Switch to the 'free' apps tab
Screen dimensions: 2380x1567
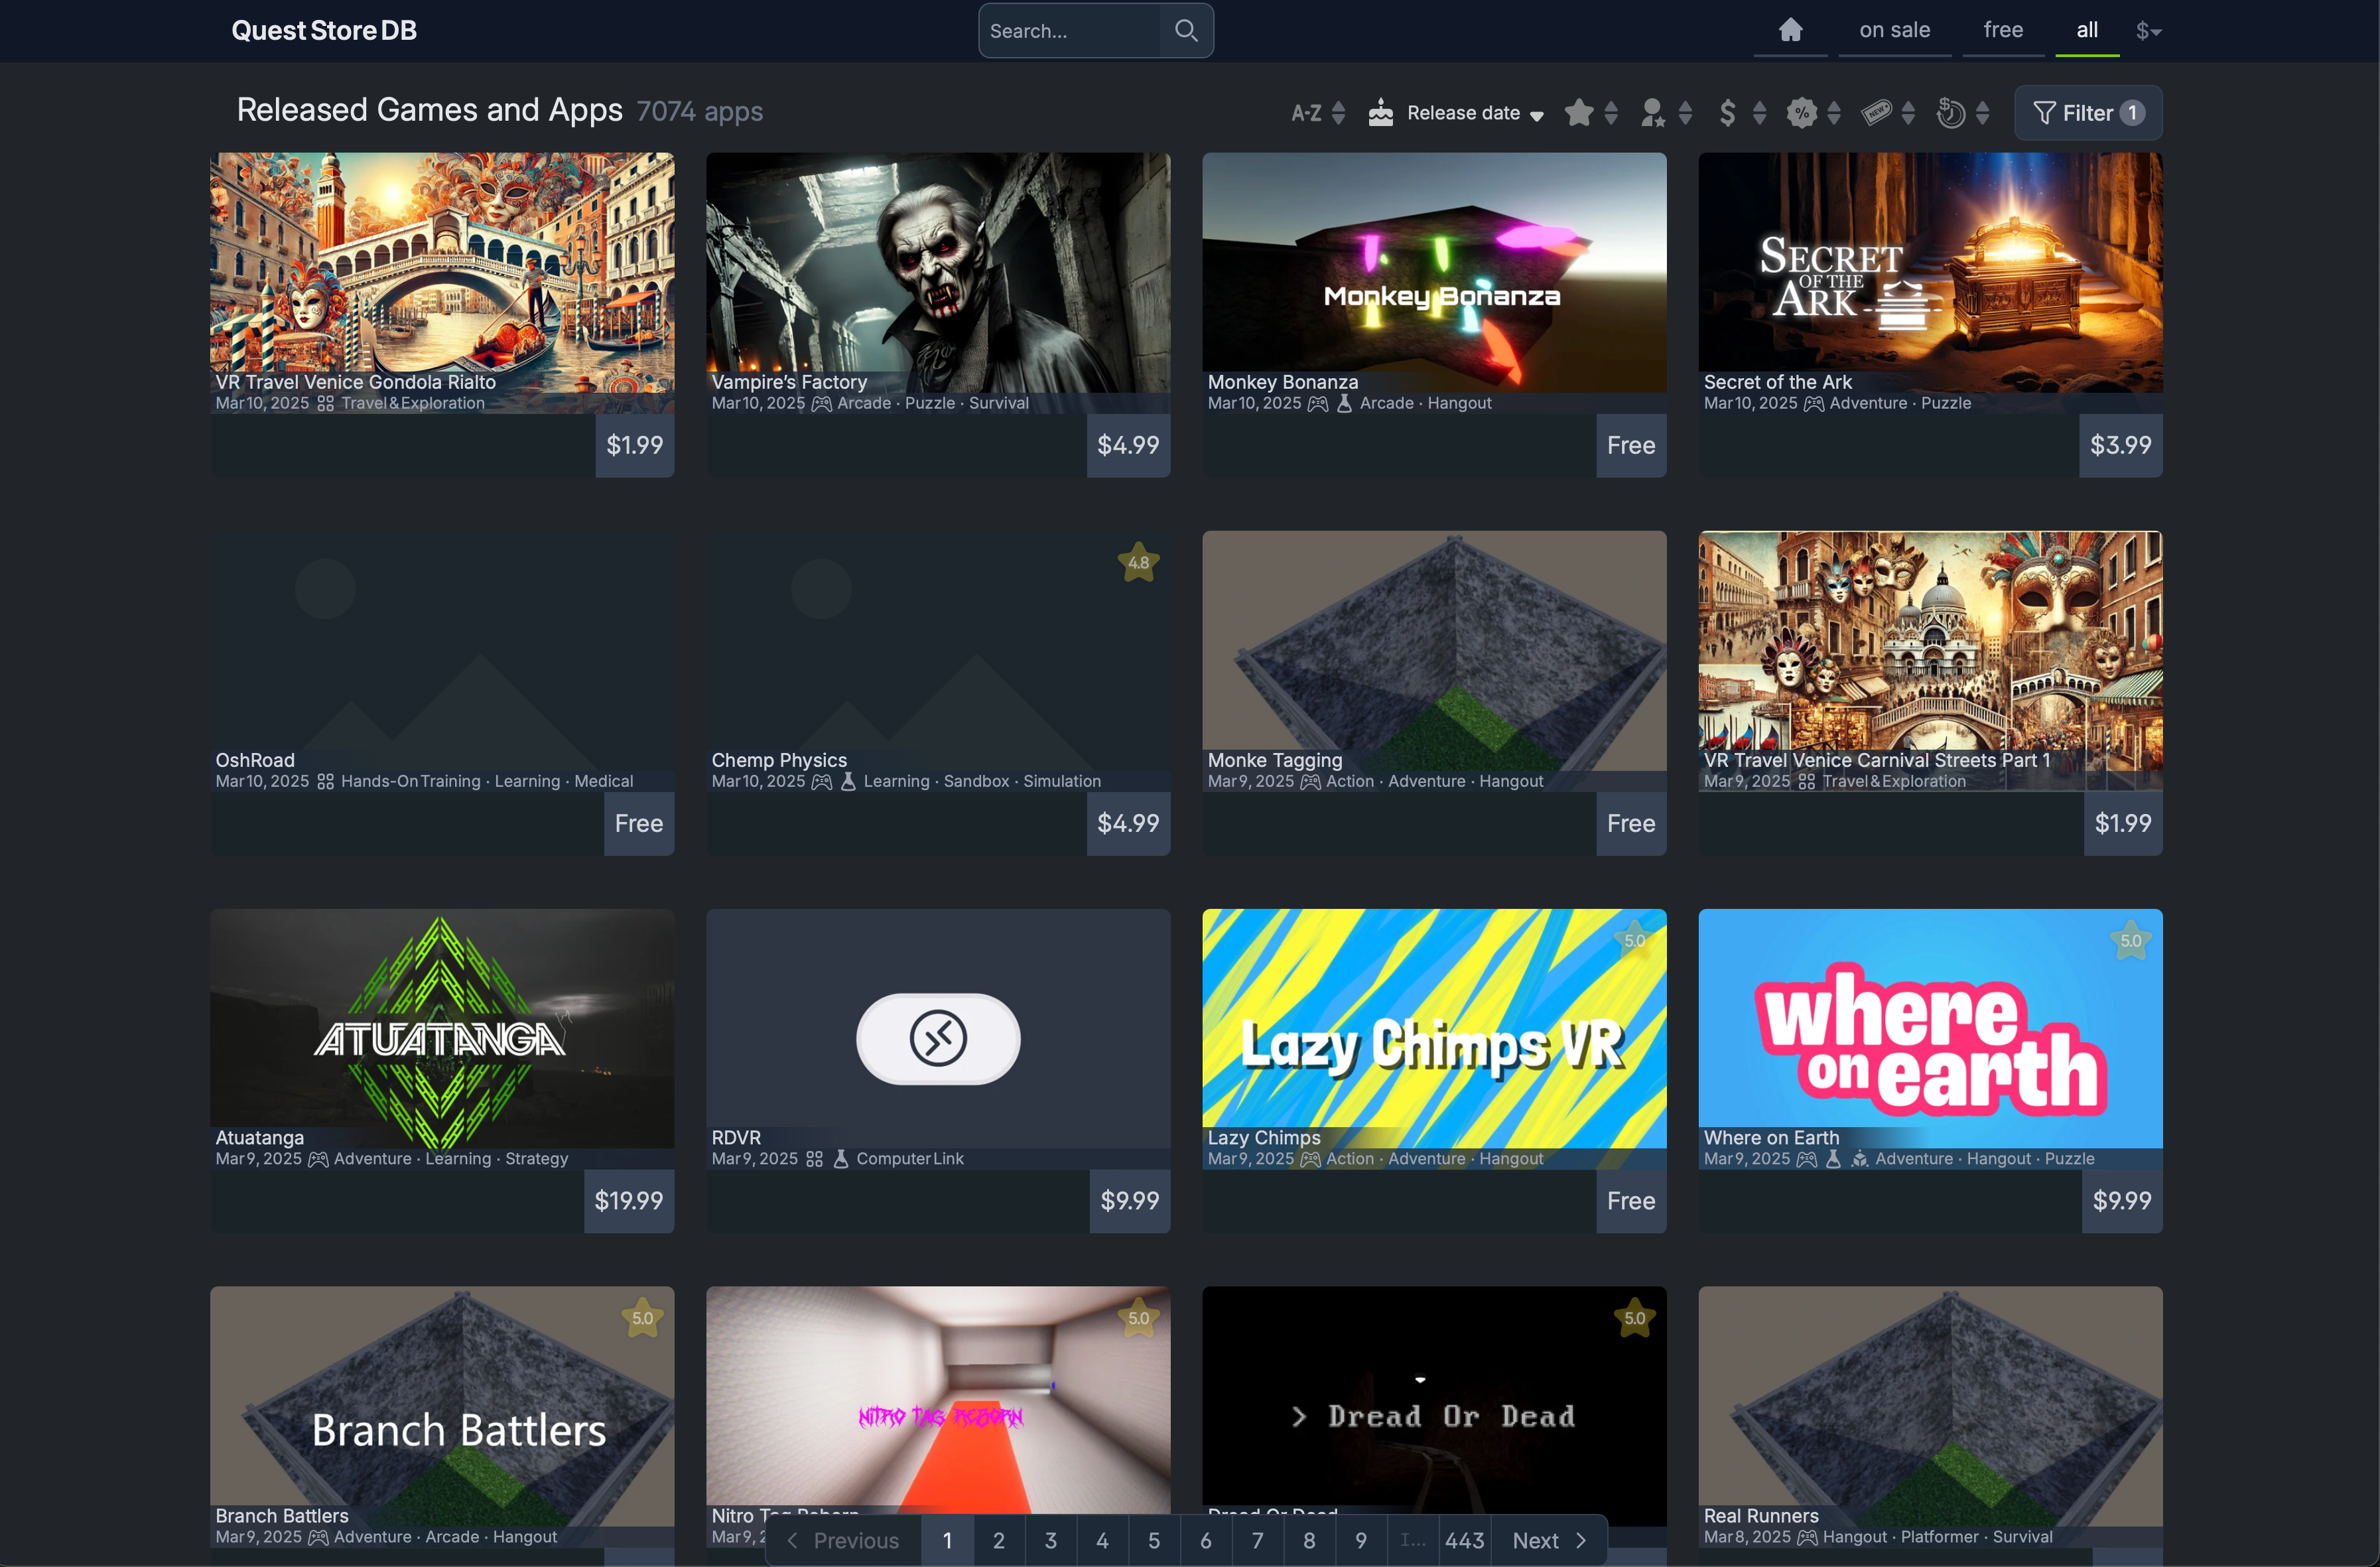(2003, 30)
